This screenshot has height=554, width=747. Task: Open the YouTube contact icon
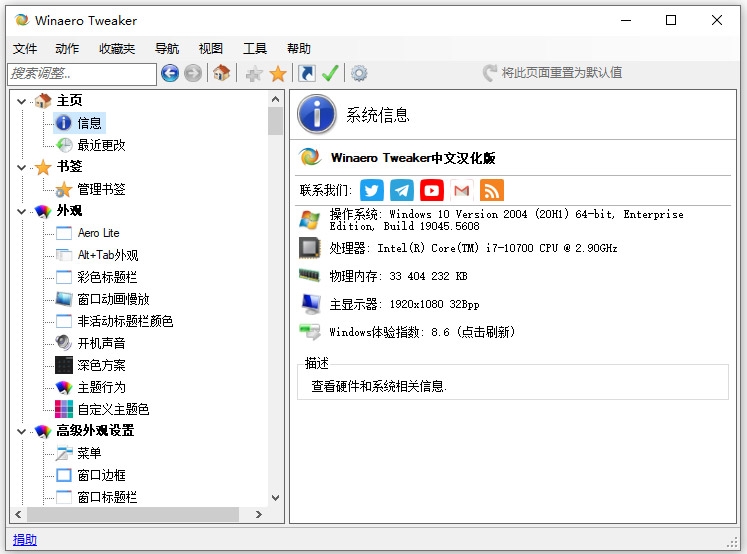432,190
